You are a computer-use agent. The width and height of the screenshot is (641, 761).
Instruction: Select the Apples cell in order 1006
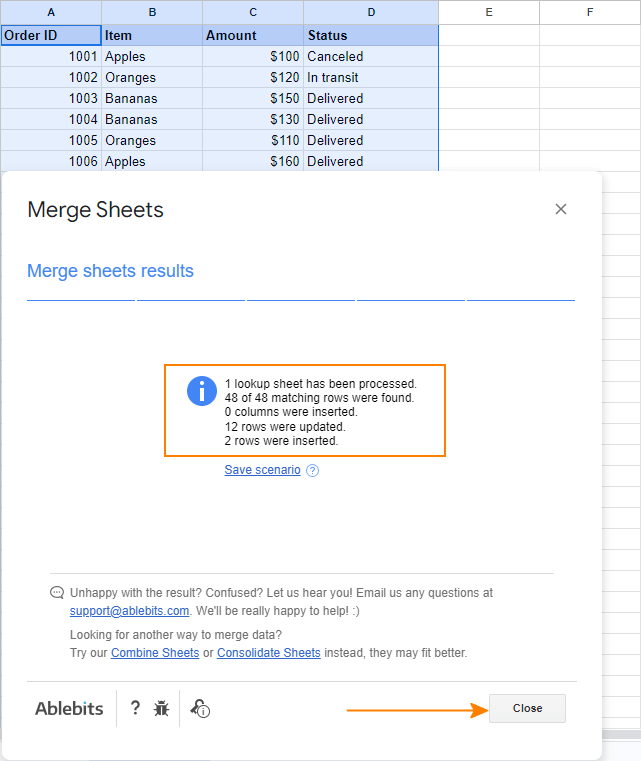(x=152, y=161)
